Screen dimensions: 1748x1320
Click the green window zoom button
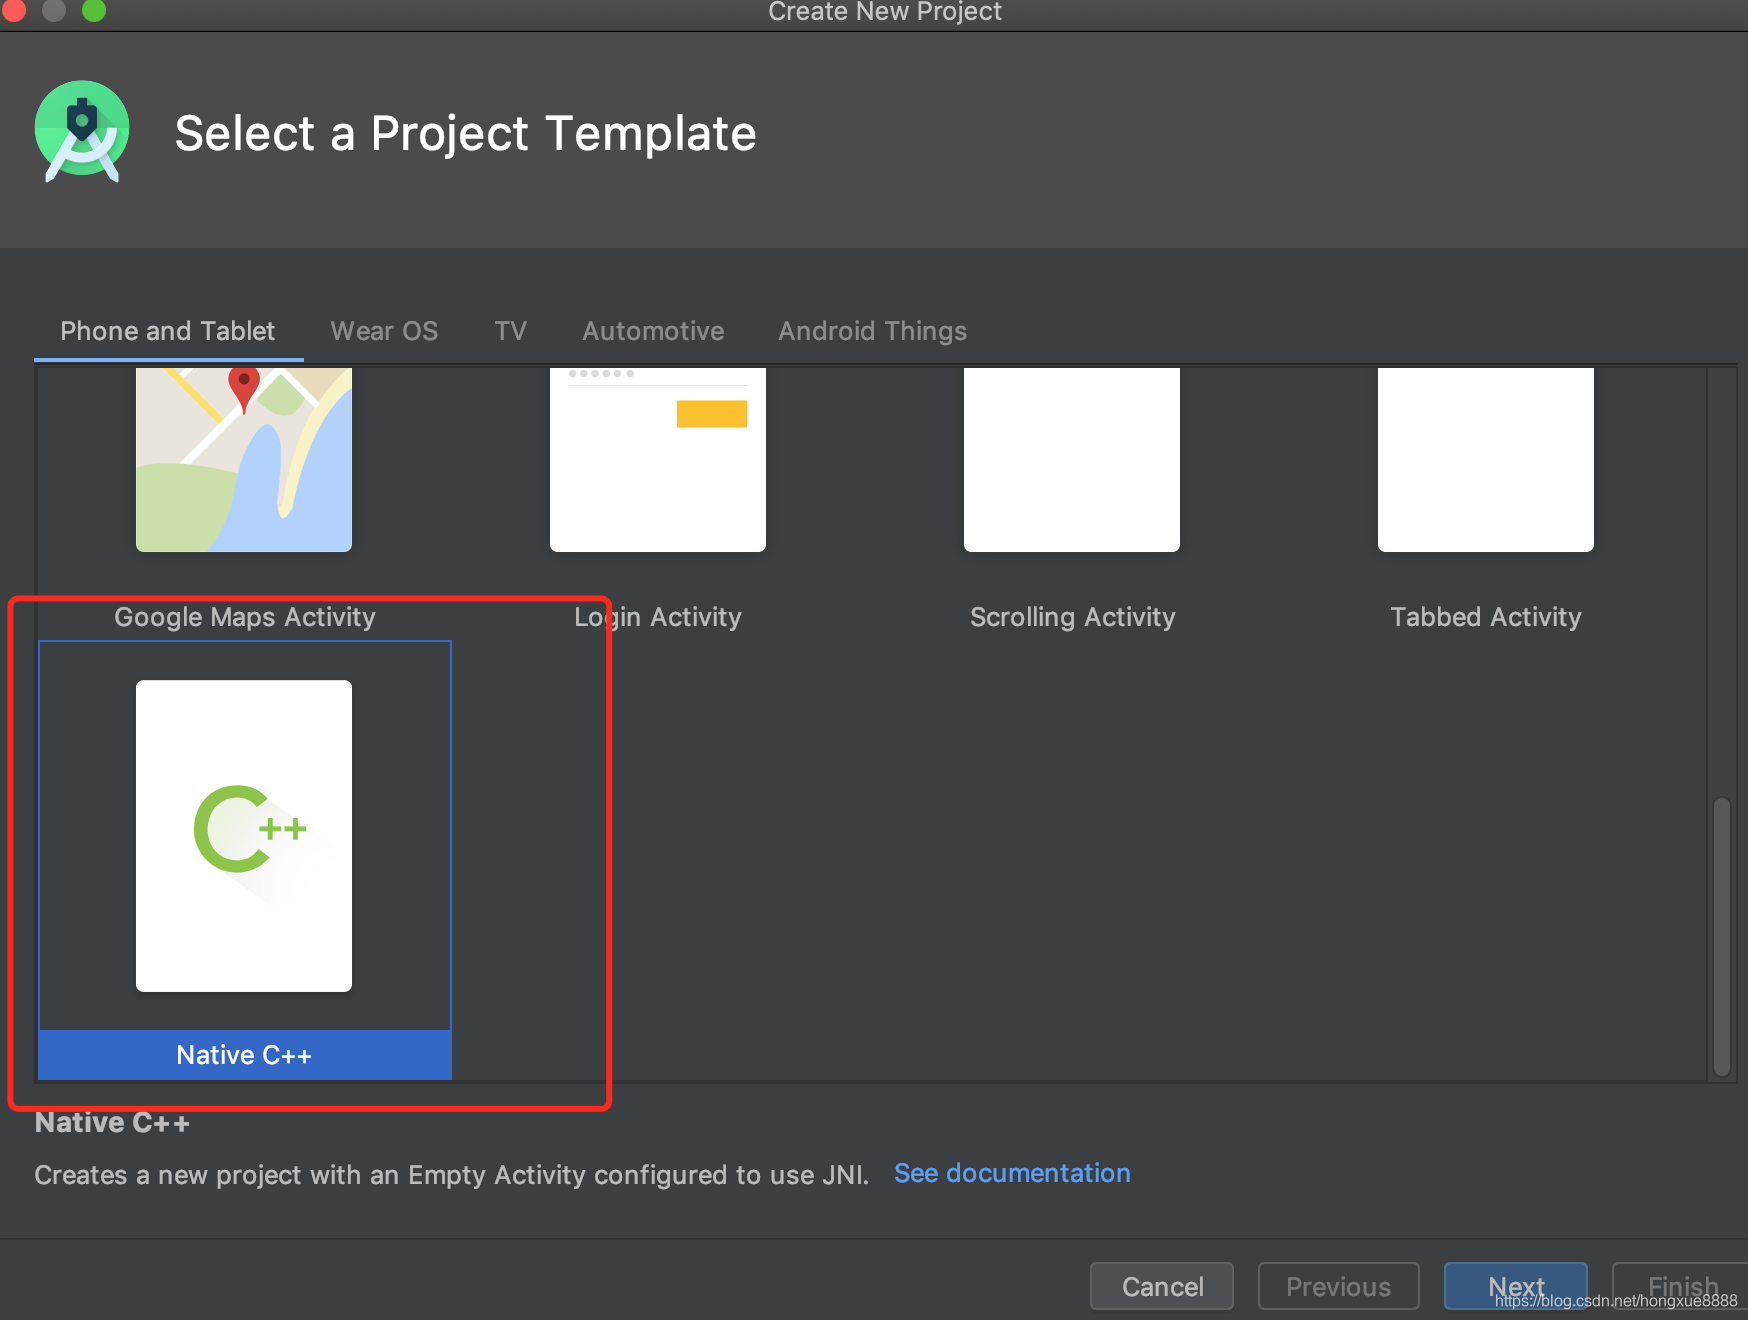[94, 10]
